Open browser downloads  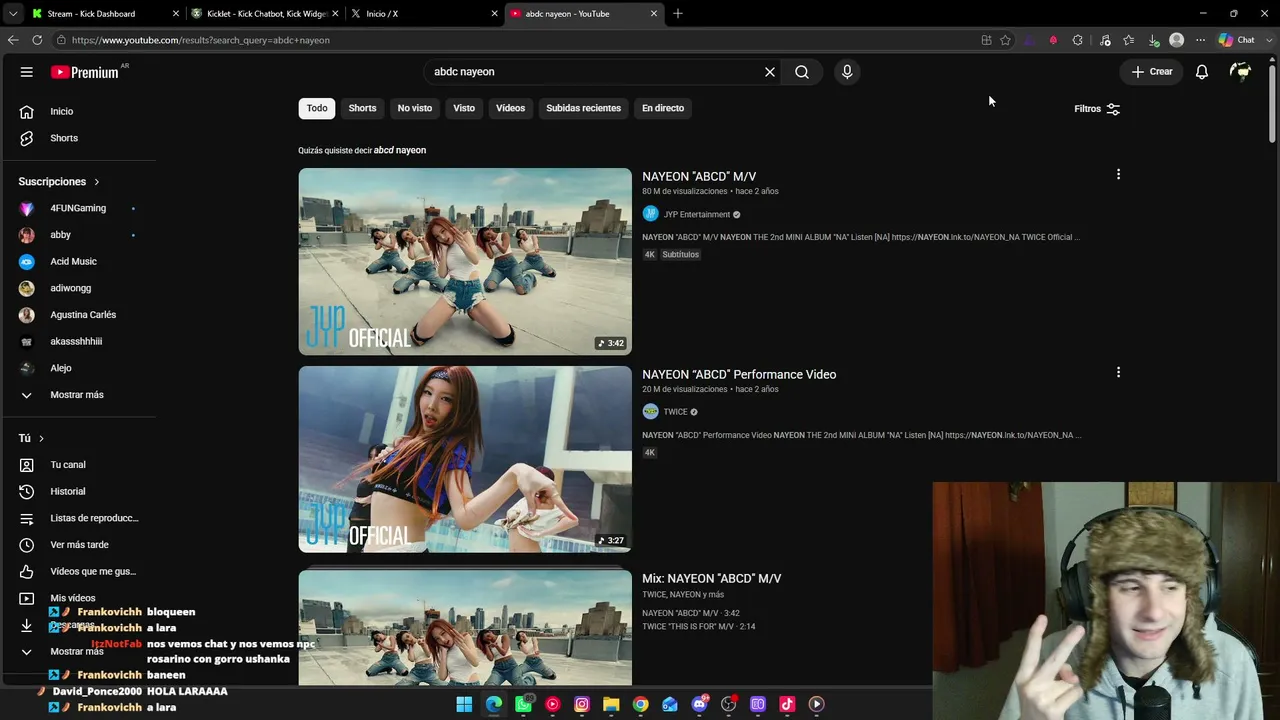[x=1153, y=40]
